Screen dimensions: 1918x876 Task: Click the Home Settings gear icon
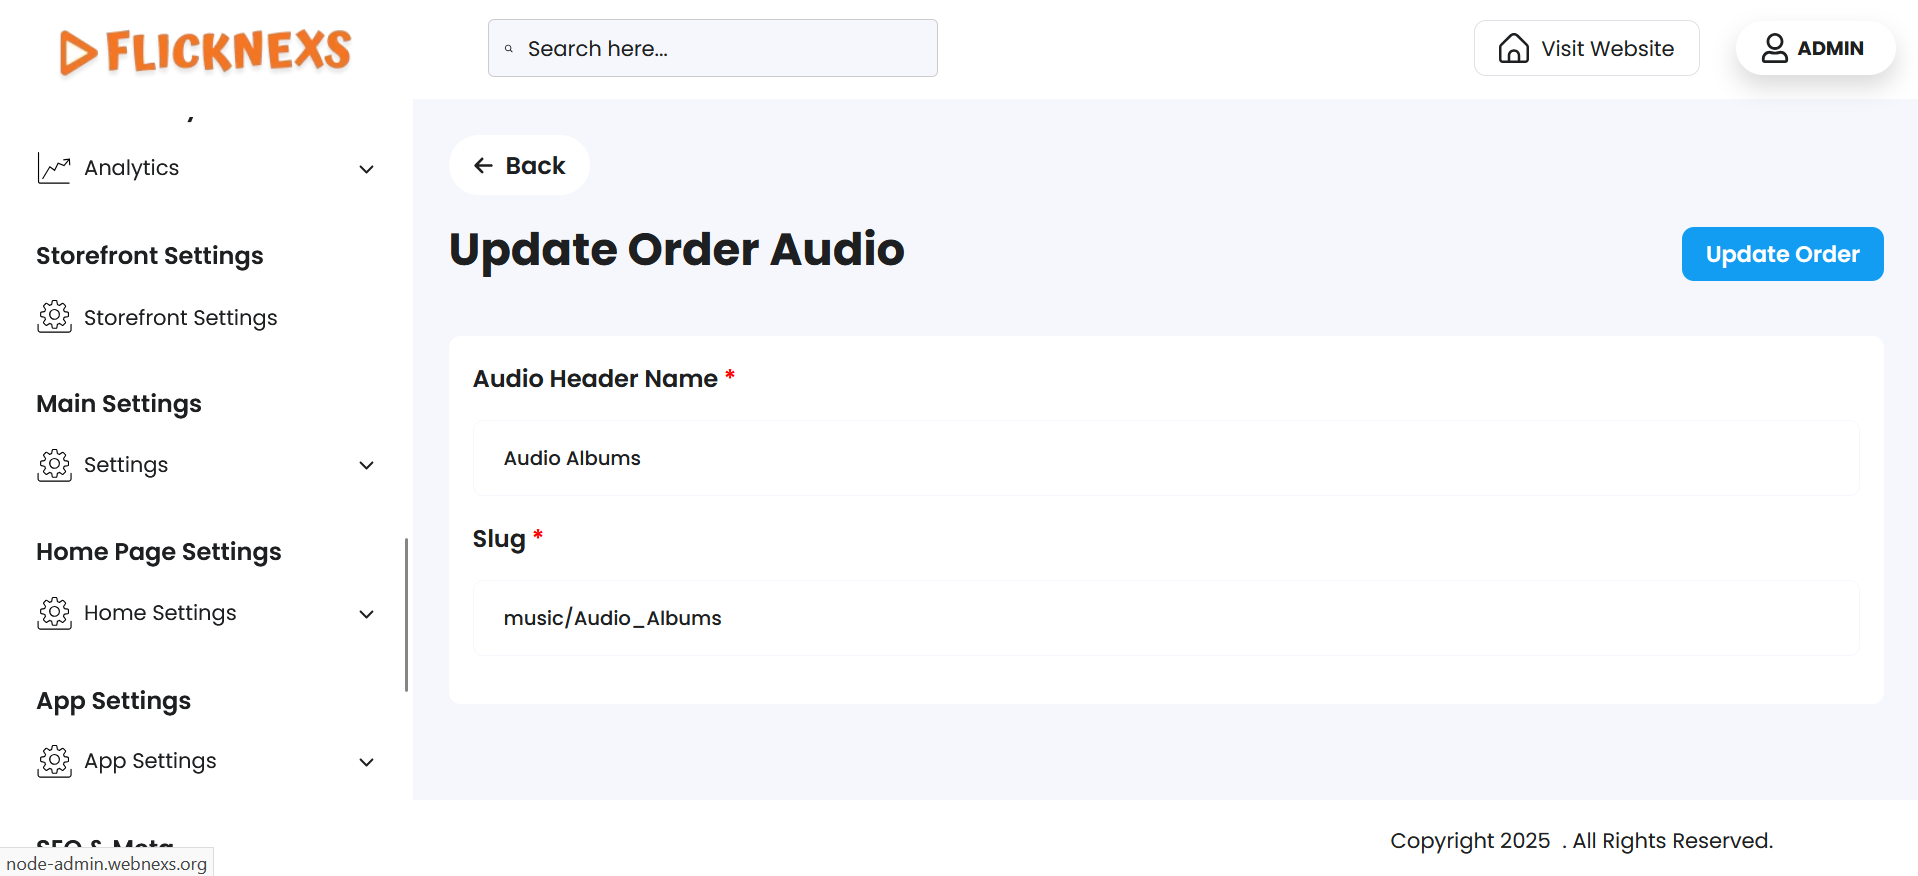coord(54,613)
